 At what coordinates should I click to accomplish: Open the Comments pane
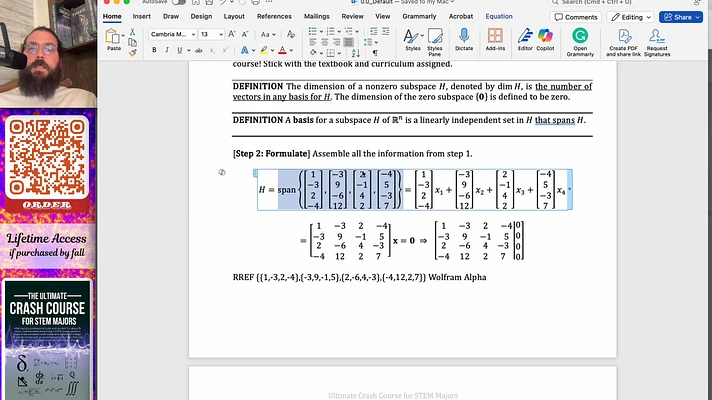[576, 17]
